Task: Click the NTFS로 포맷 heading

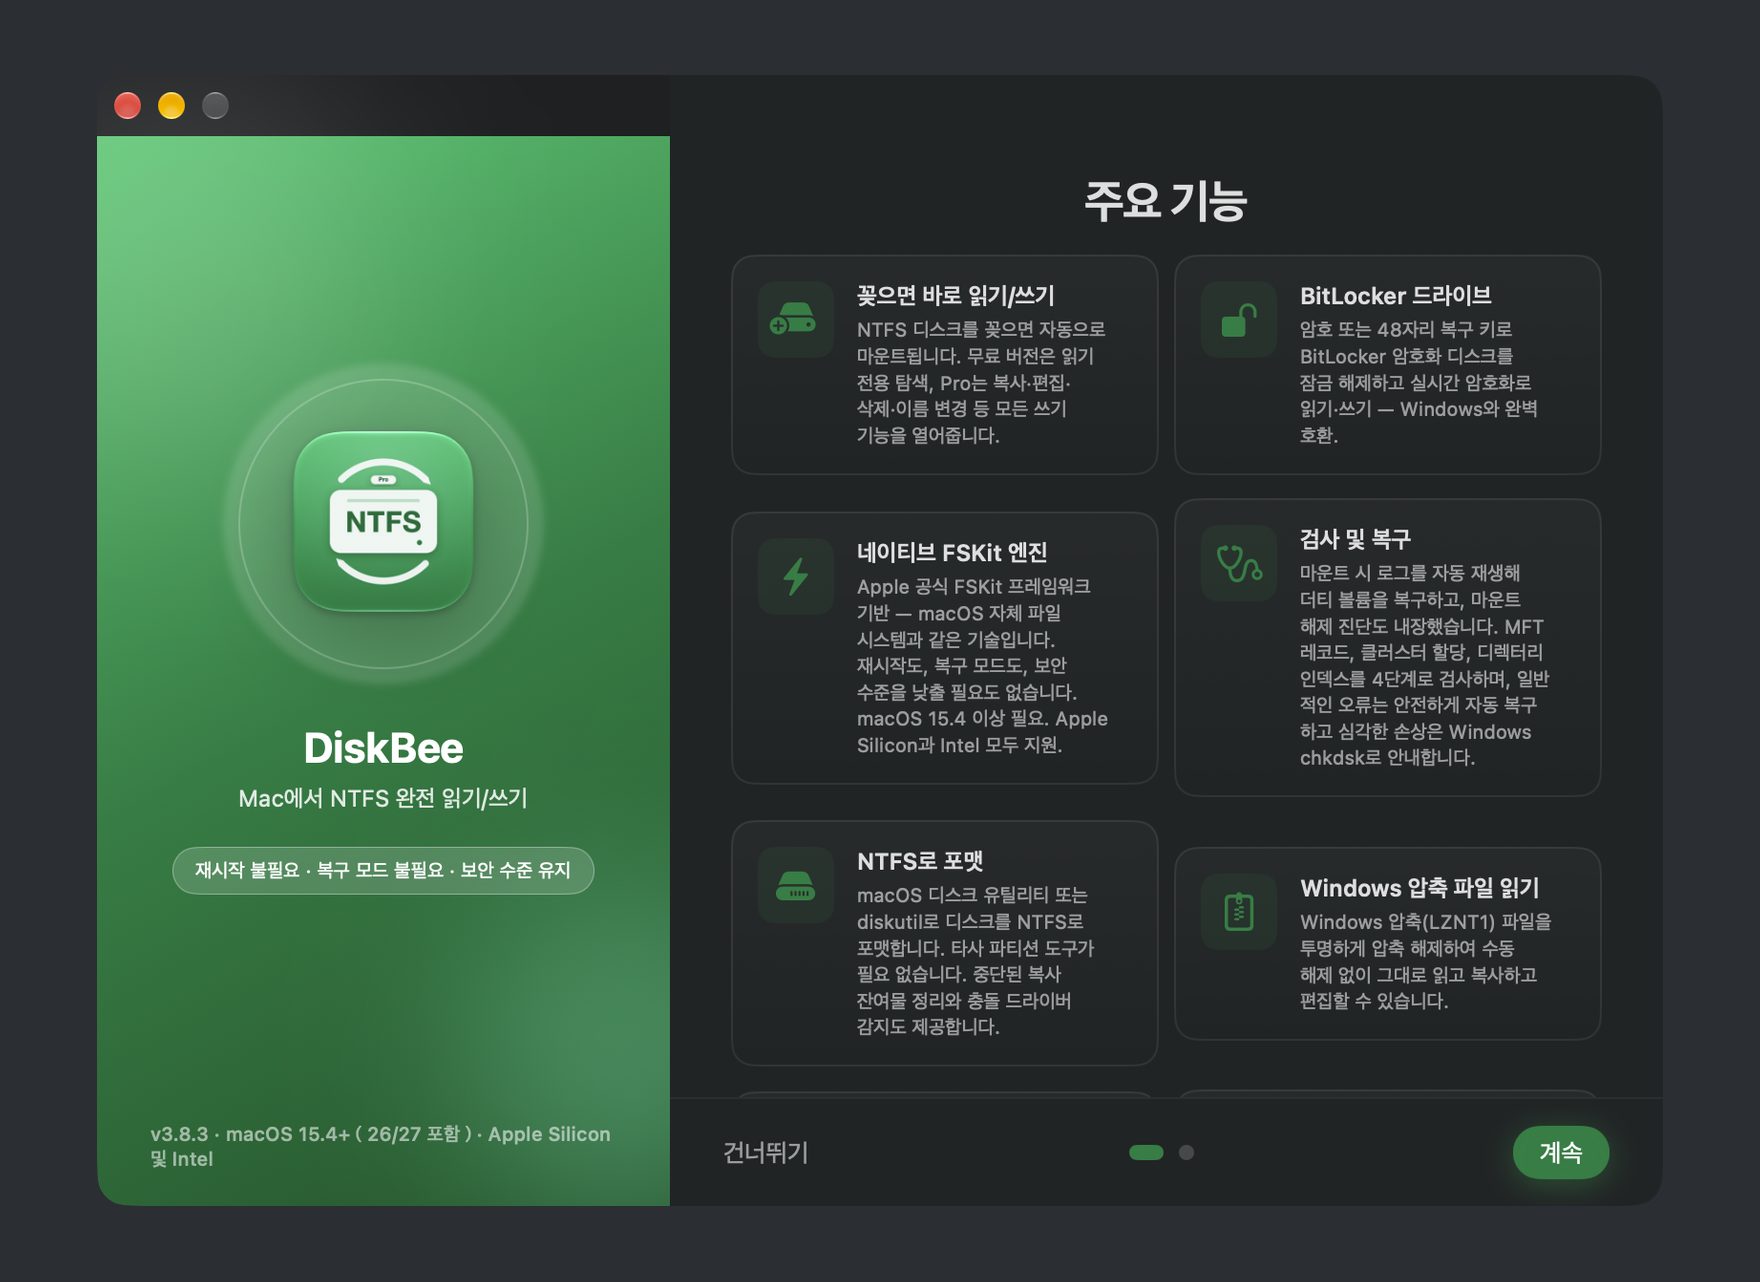Action: pos(920,861)
